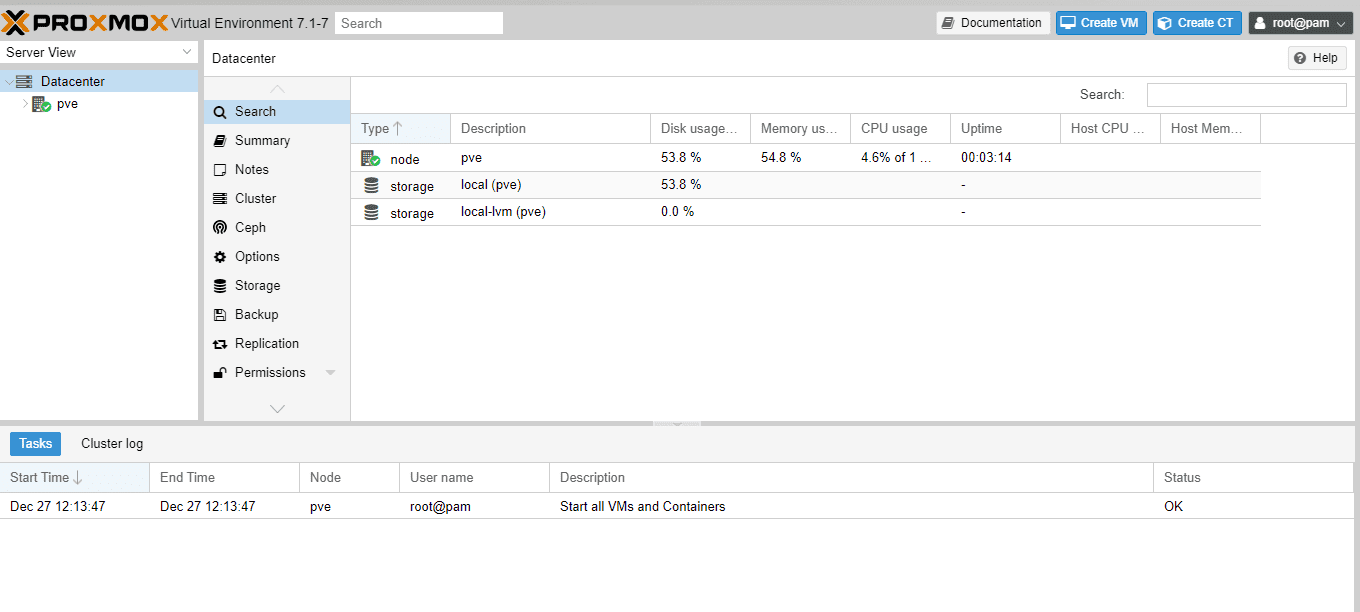The height and width of the screenshot is (612, 1360).
Task: Click the Cluster server icon
Action: tap(220, 199)
